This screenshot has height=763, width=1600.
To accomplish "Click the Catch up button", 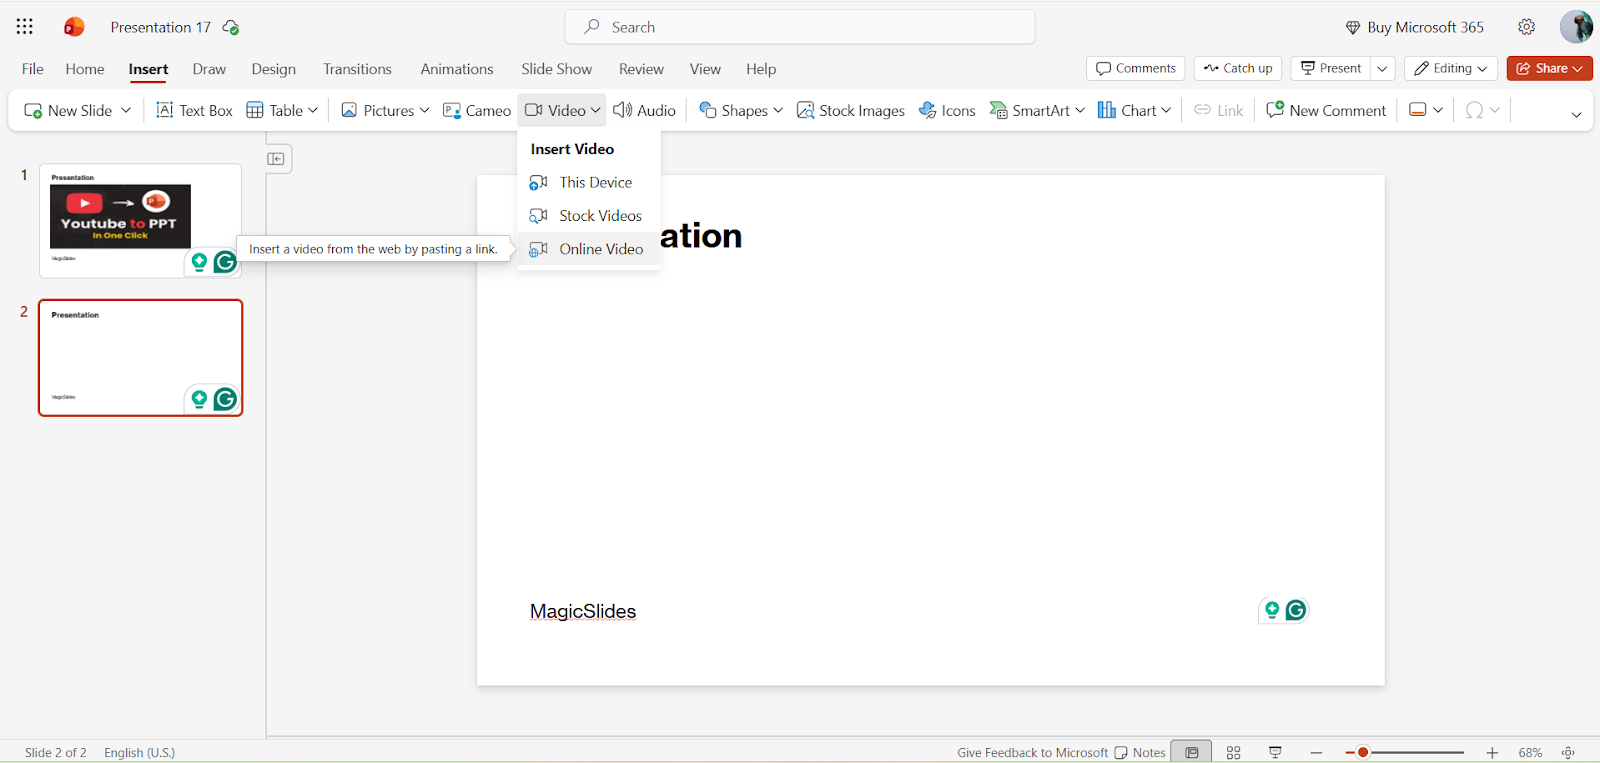I will pyautogui.click(x=1238, y=68).
